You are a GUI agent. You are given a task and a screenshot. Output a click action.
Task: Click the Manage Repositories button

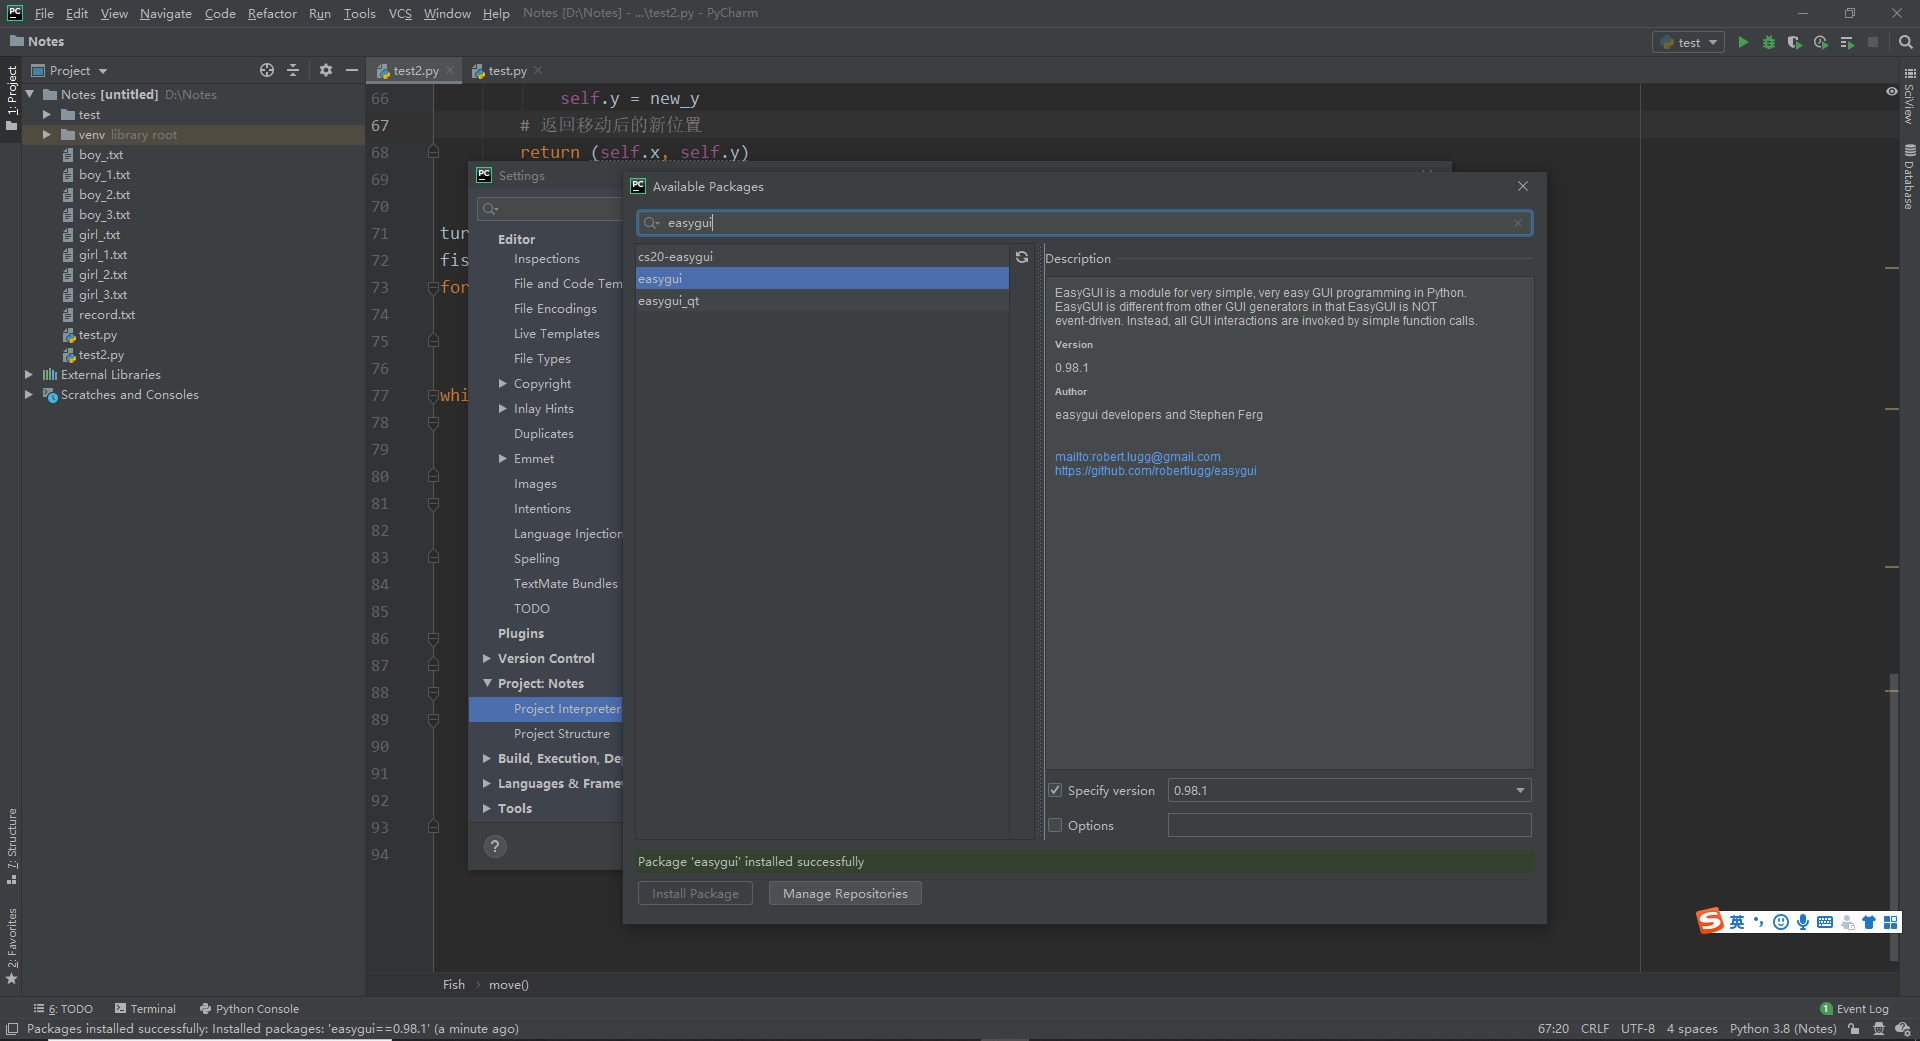click(845, 893)
